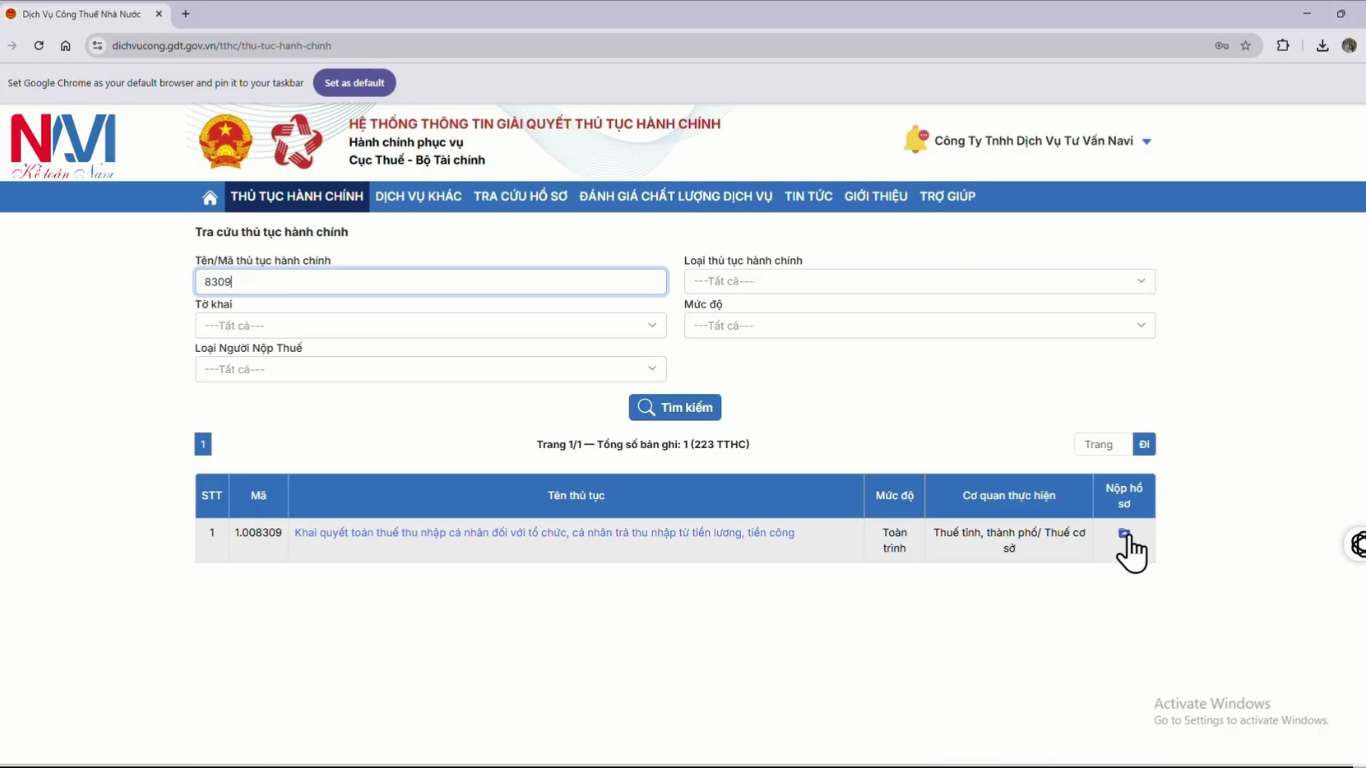Open the Mức độ dropdown
The height and width of the screenshot is (768, 1366).
(919, 325)
